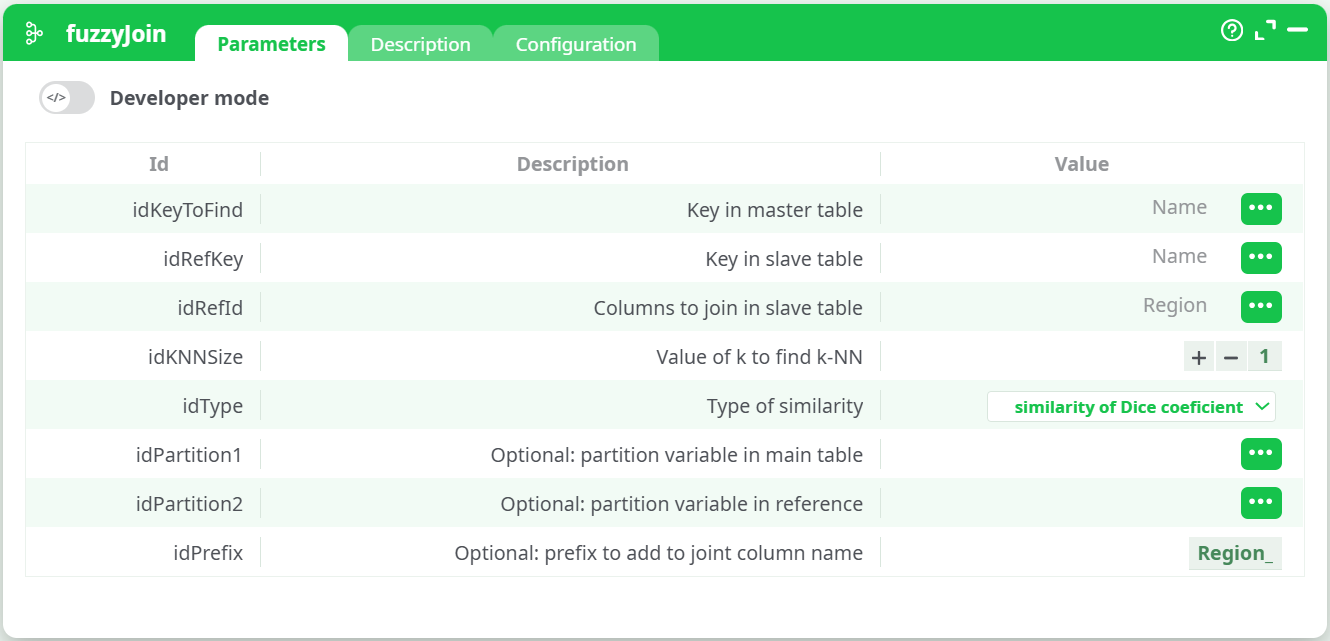This screenshot has width=1330, height=641.
Task: Increase the idKNNSize value with plus
Action: click(1199, 357)
